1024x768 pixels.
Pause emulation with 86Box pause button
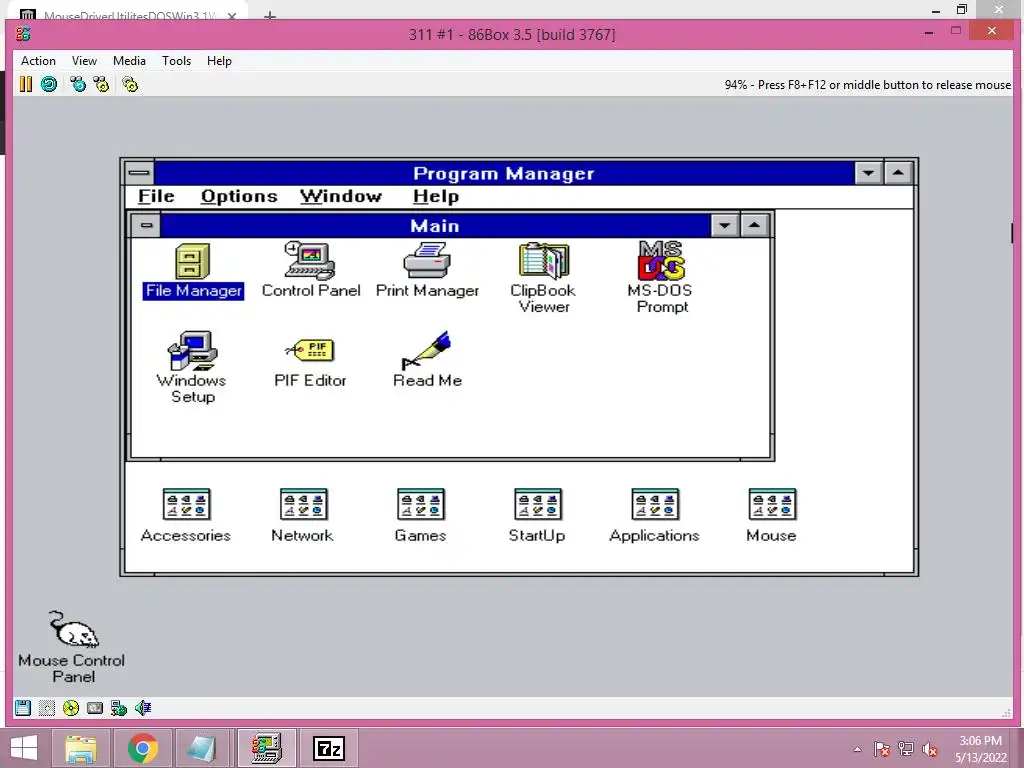pos(25,84)
